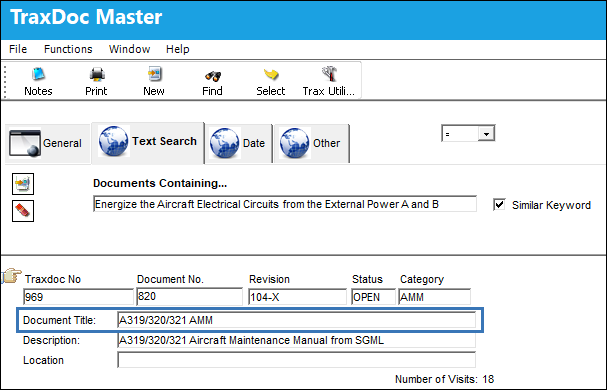Switch to the Date tab
Screen dimensions: 607x390
(238, 143)
